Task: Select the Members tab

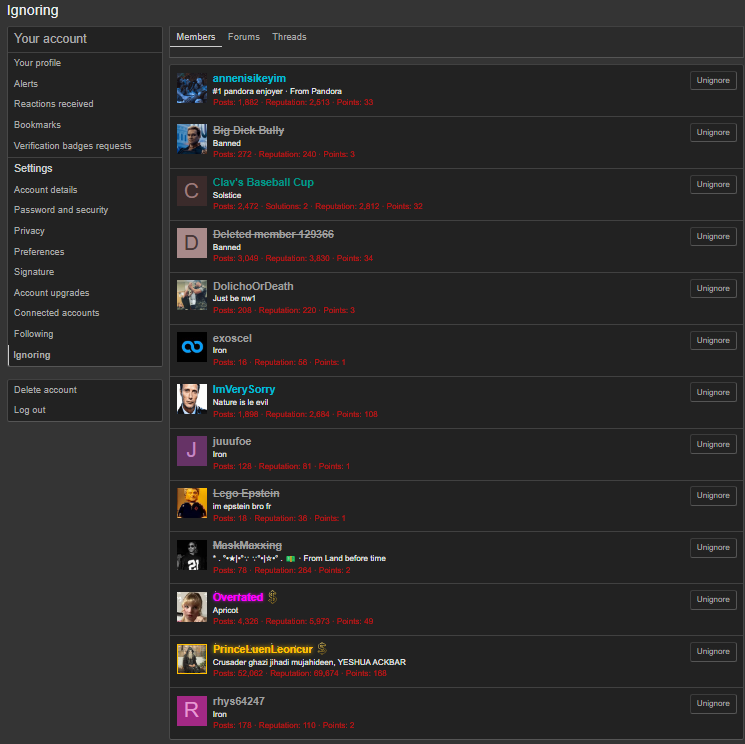Action: coord(196,37)
